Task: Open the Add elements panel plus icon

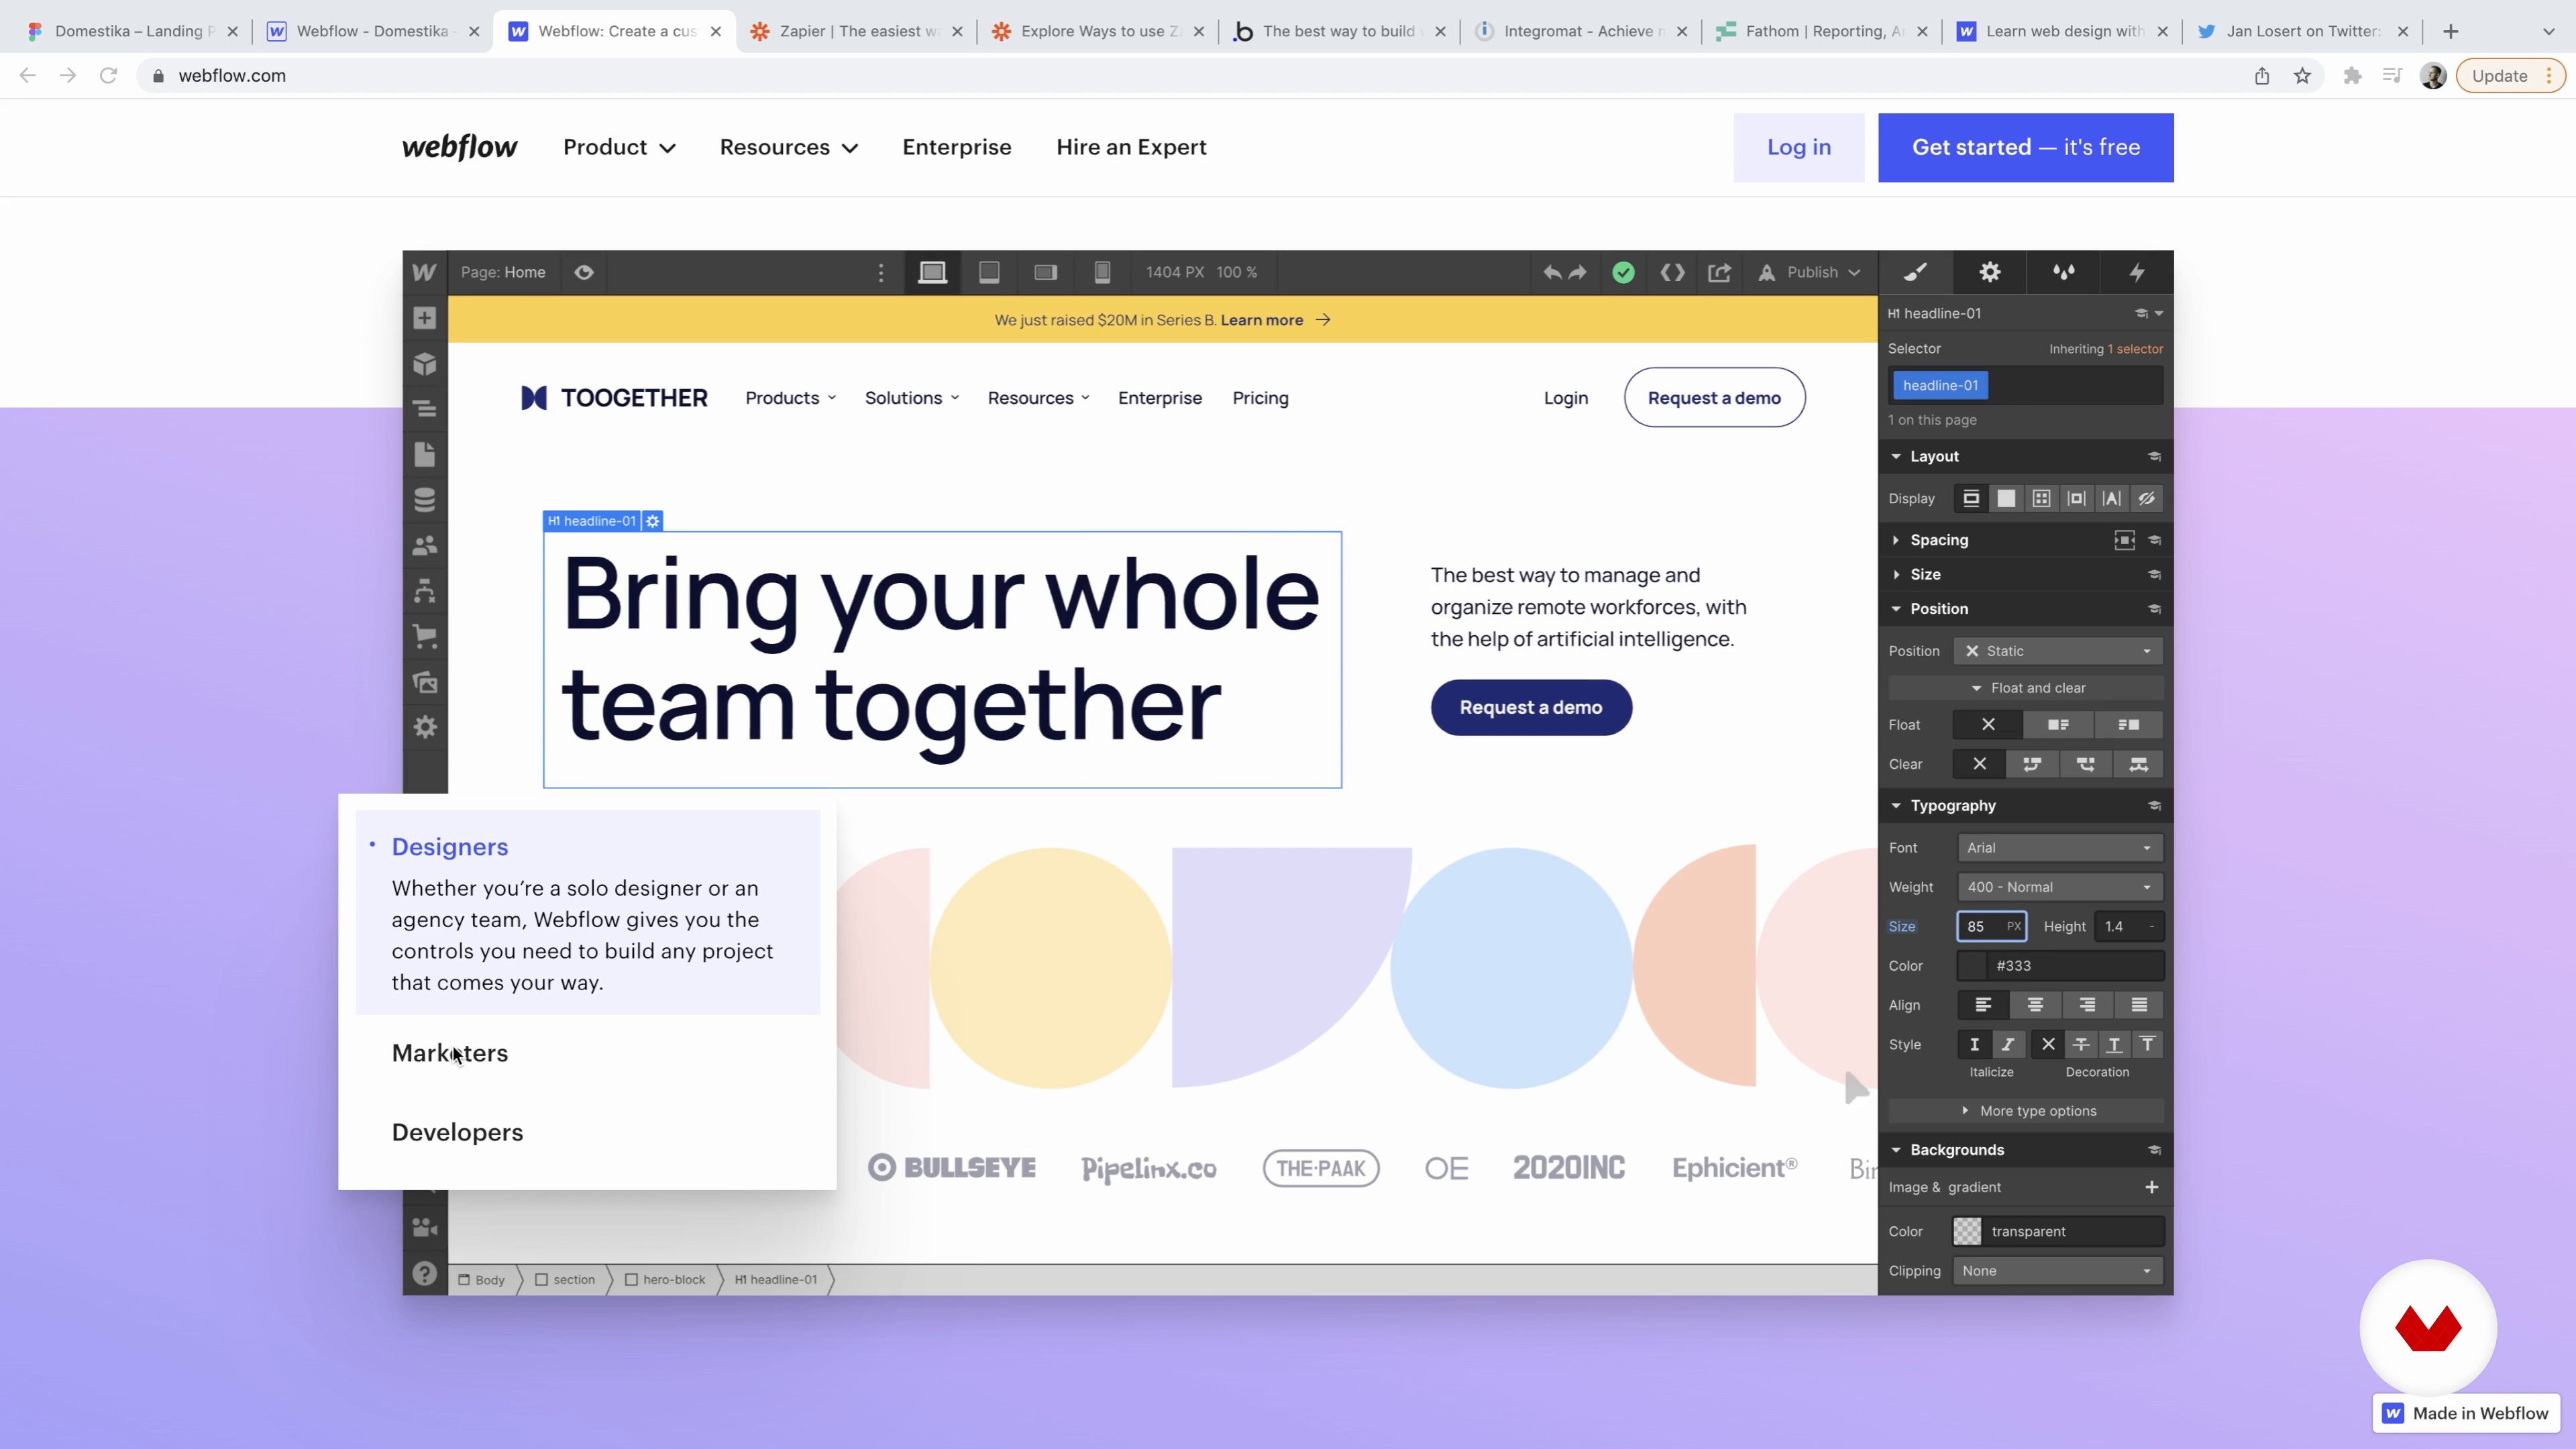Action: [x=424, y=318]
